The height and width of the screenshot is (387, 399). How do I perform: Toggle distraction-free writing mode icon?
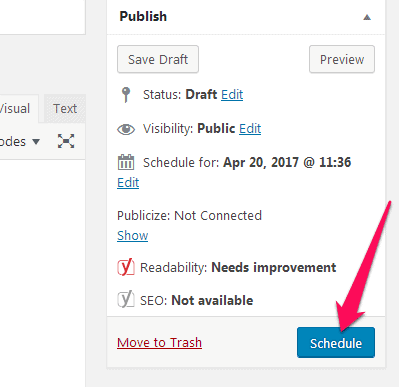click(x=66, y=141)
